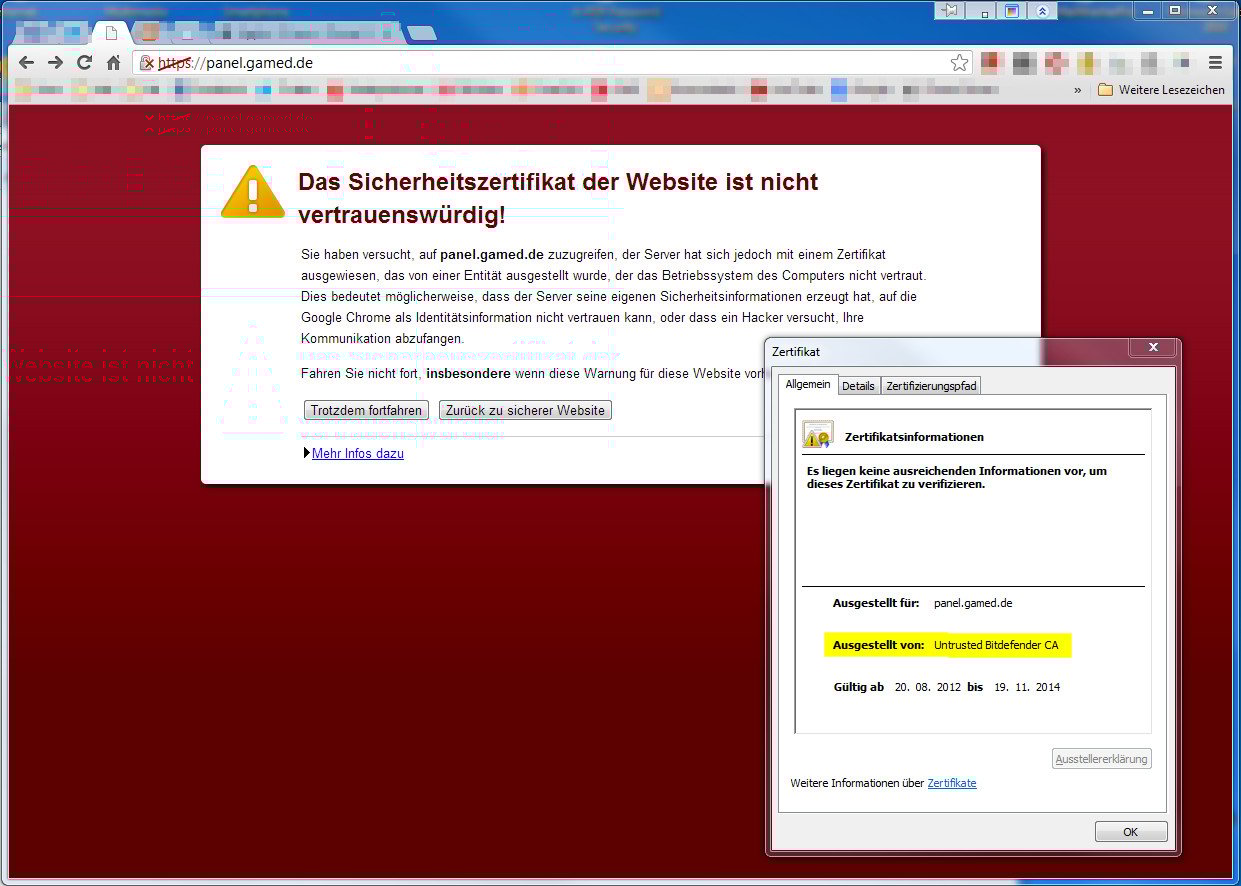Open the Weitere Lesezeichen folder
This screenshot has height=886, width=1241.
coord(1161,90)
